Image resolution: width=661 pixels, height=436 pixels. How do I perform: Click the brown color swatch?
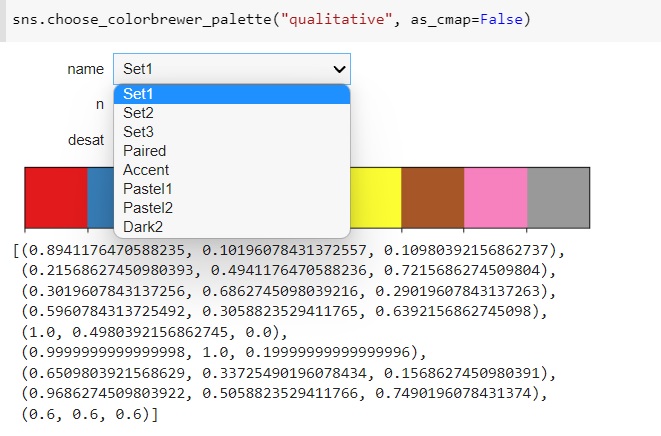pos(432,198)
